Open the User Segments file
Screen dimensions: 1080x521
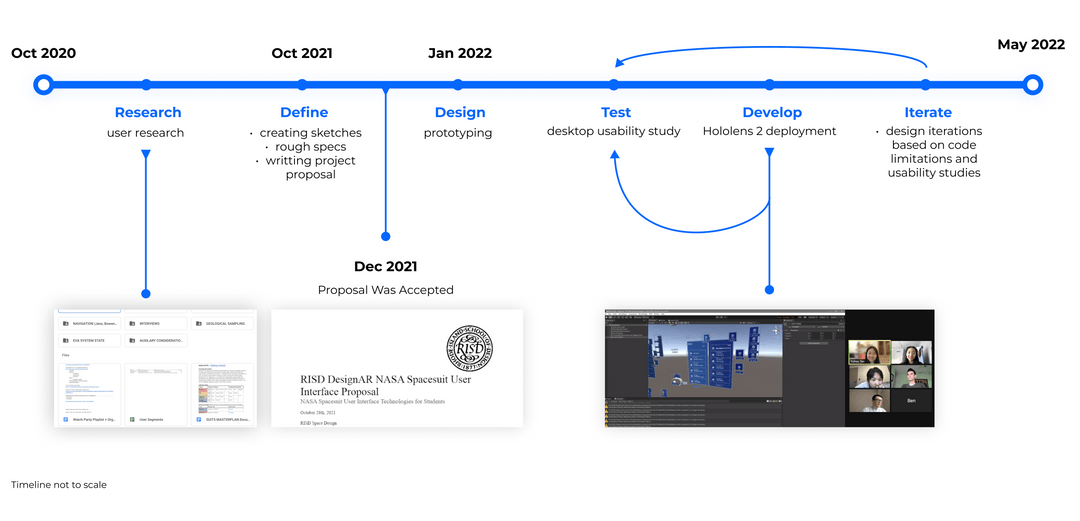pyautogui.click(x=156, y=394)
